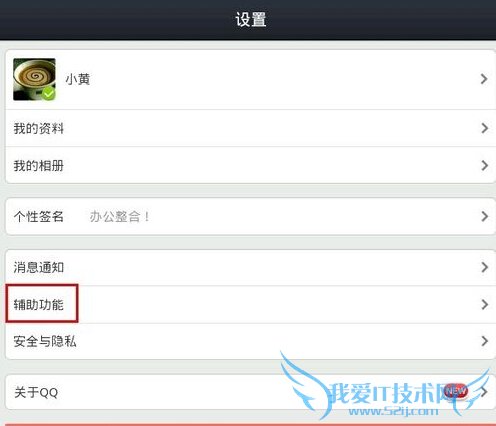Open 安全与隐私 settings
496x426 pixels.
pos(250,341)
